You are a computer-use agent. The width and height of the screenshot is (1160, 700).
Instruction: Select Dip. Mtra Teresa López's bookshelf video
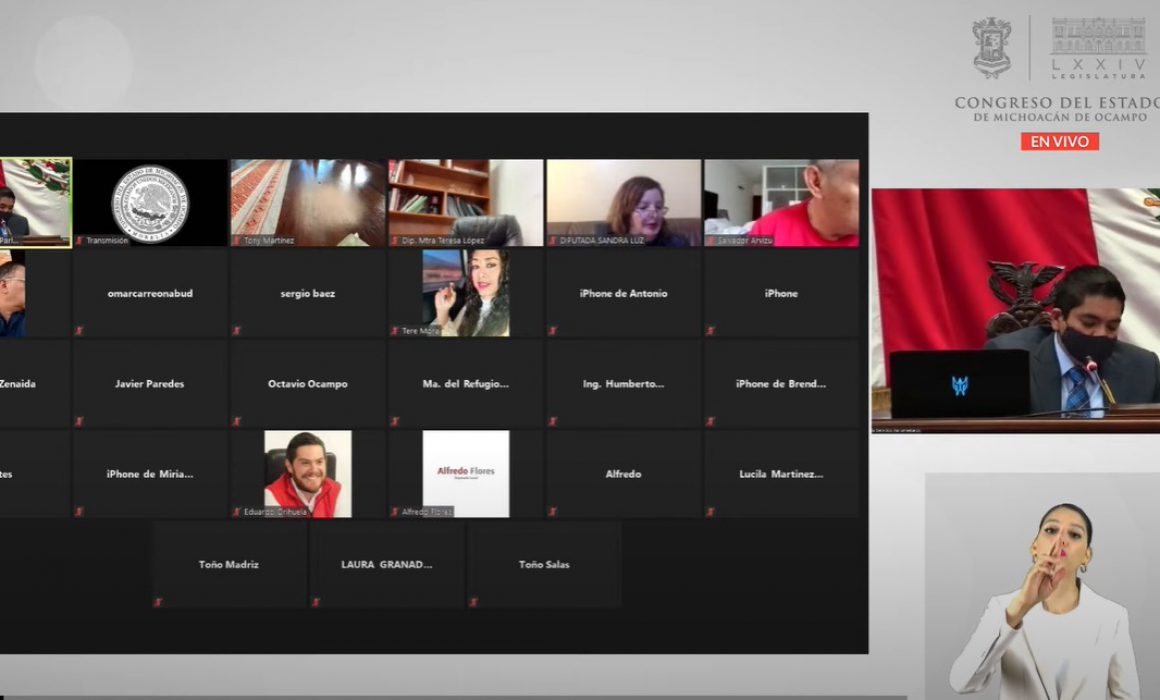point(466,203)
